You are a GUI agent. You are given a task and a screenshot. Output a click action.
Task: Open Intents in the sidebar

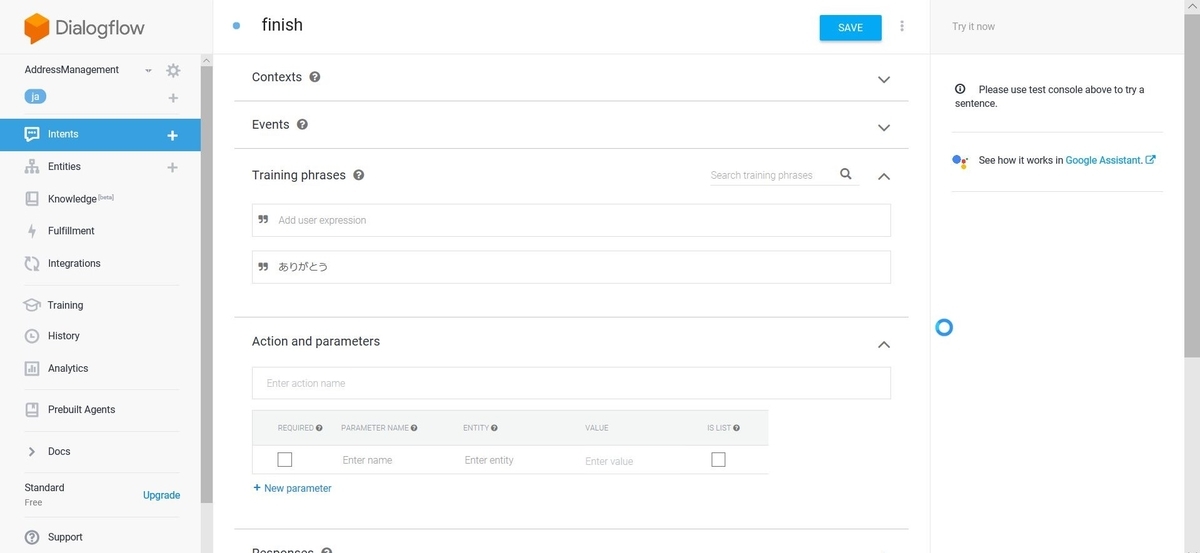pyautogui.click(x=100, y=134)
